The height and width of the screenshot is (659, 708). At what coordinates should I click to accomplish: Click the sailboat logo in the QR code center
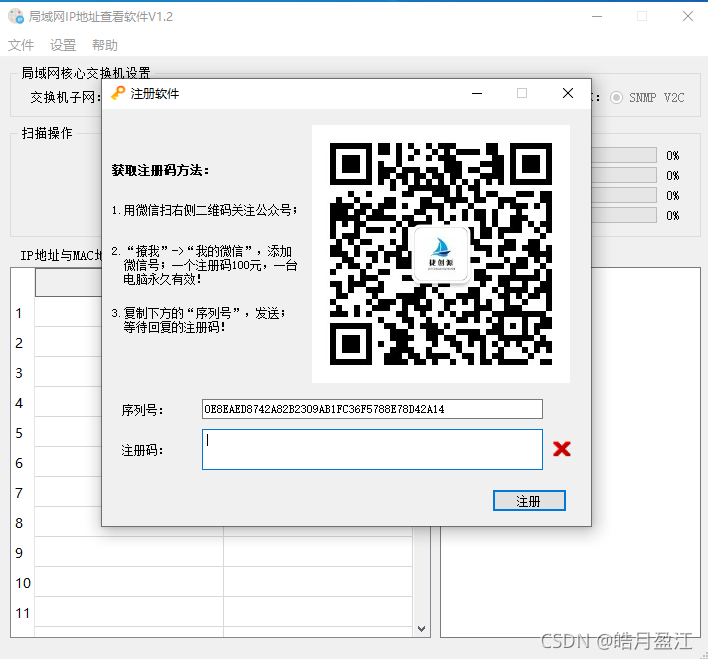441,254
